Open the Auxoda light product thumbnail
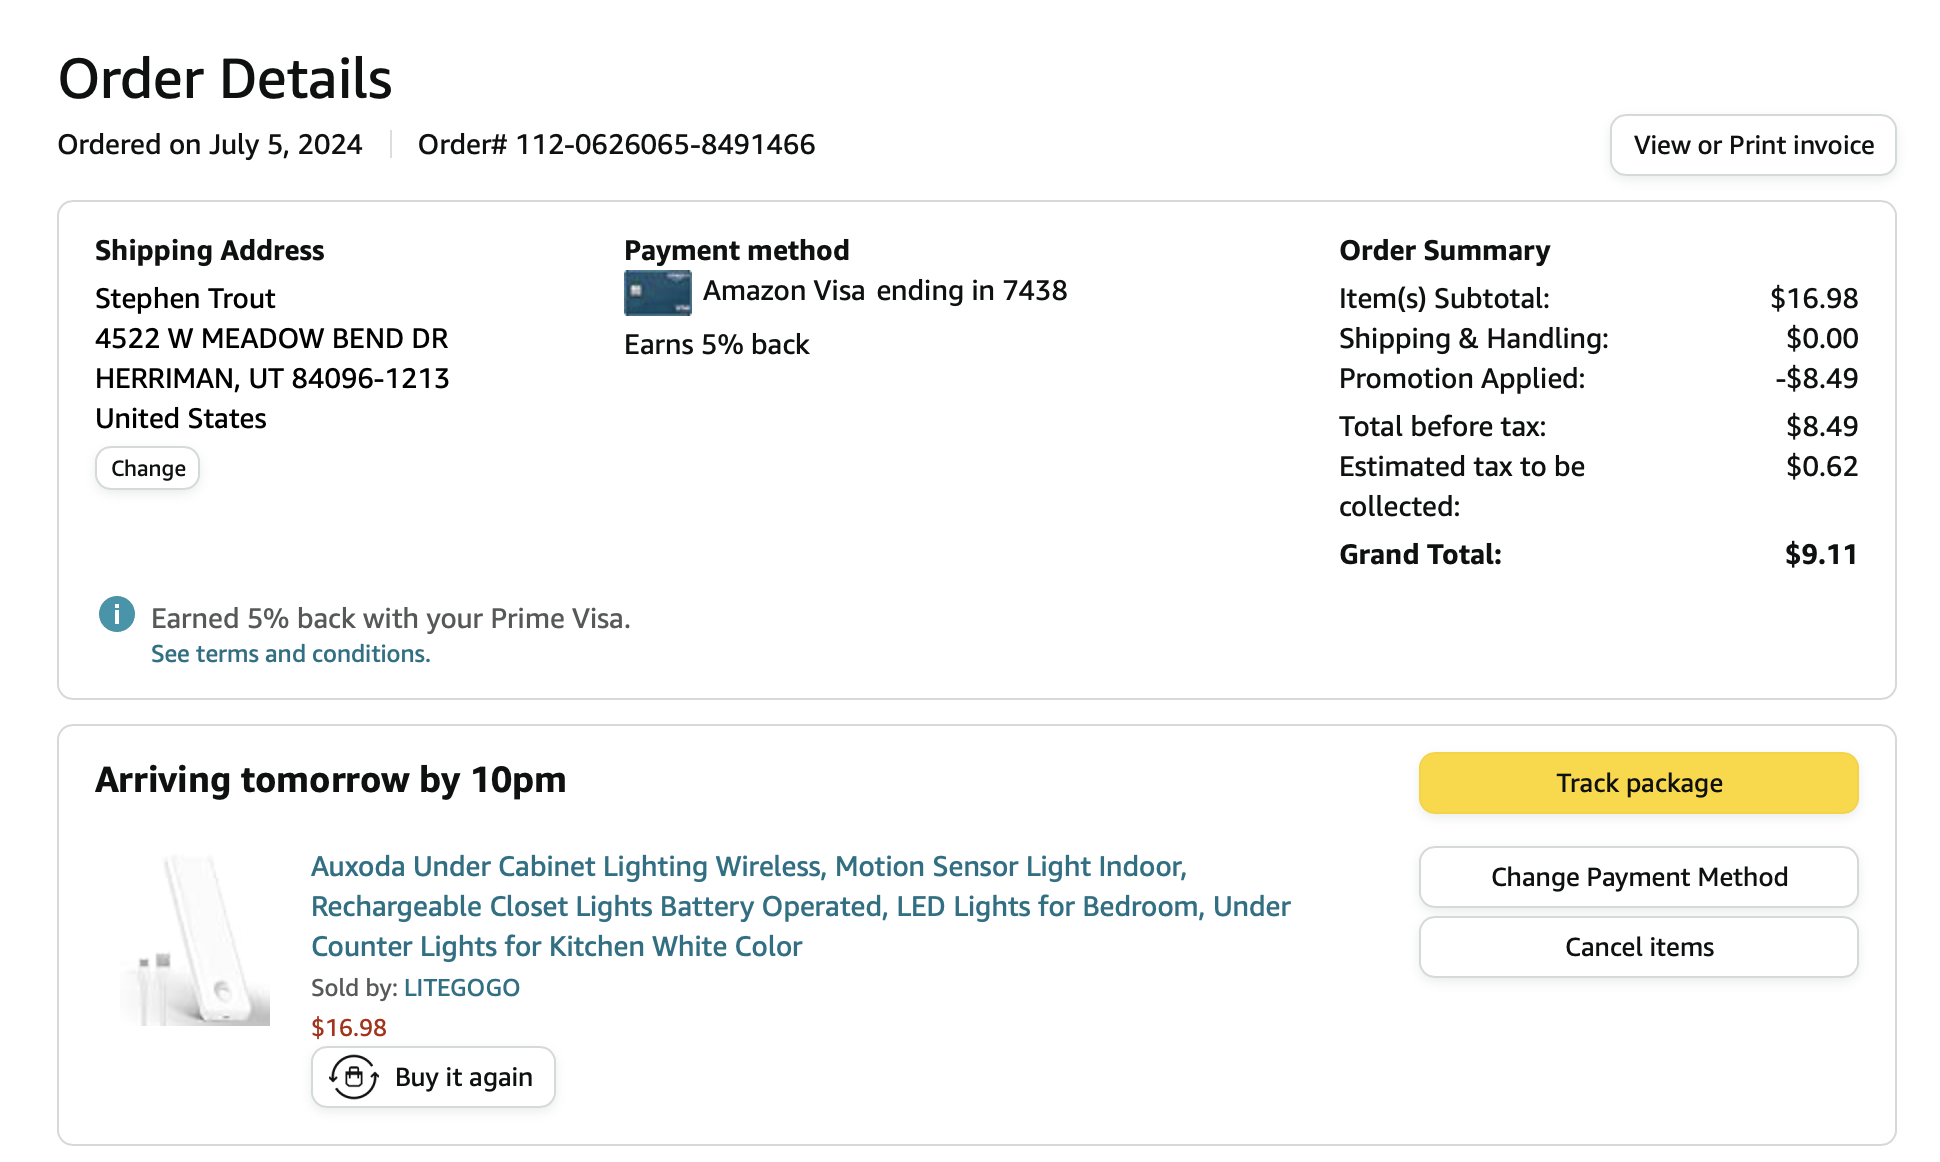 [x=195, y=940]
